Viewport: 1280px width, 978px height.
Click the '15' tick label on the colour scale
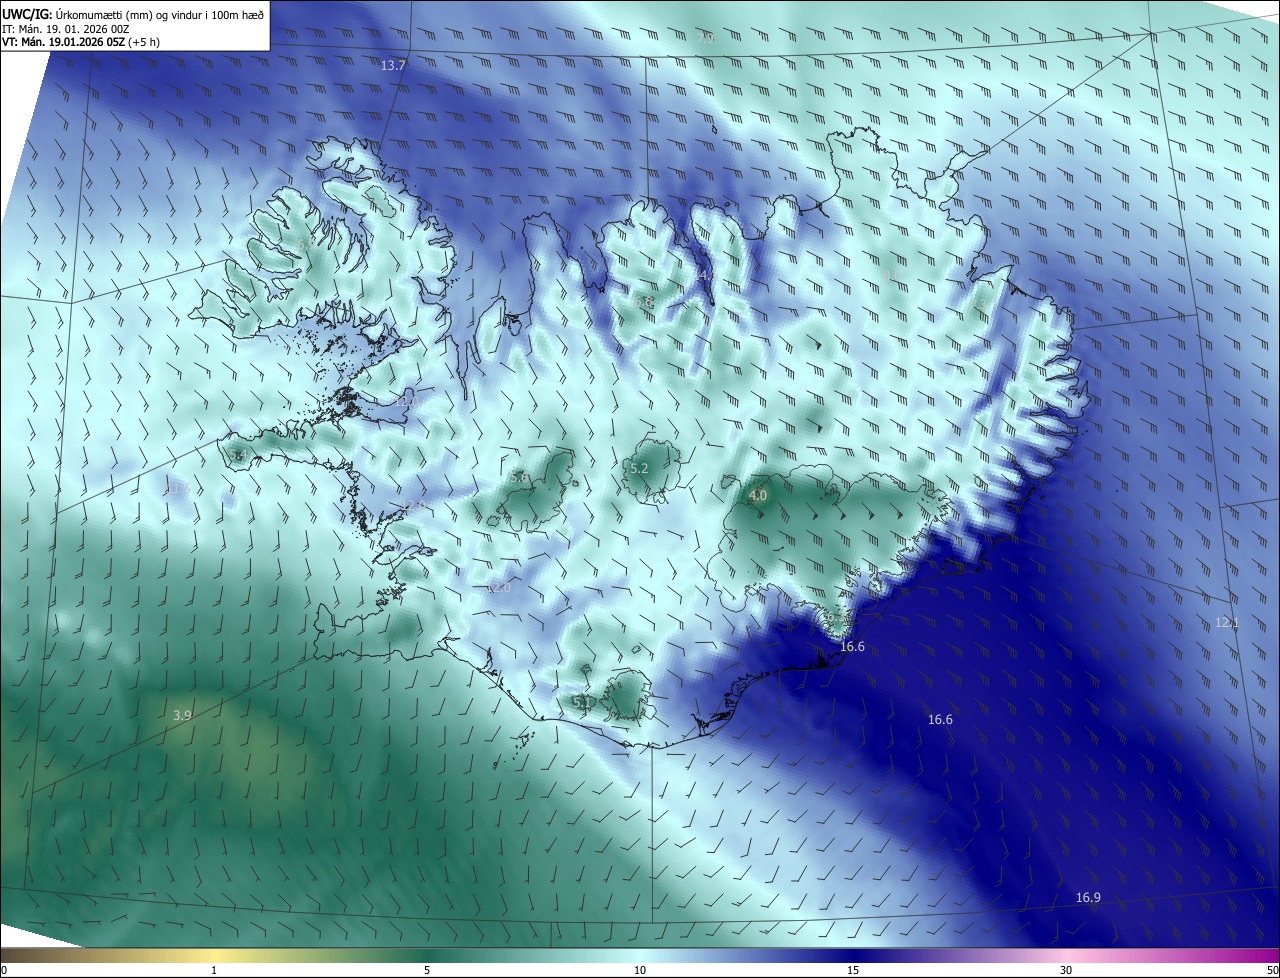point(853,970)
